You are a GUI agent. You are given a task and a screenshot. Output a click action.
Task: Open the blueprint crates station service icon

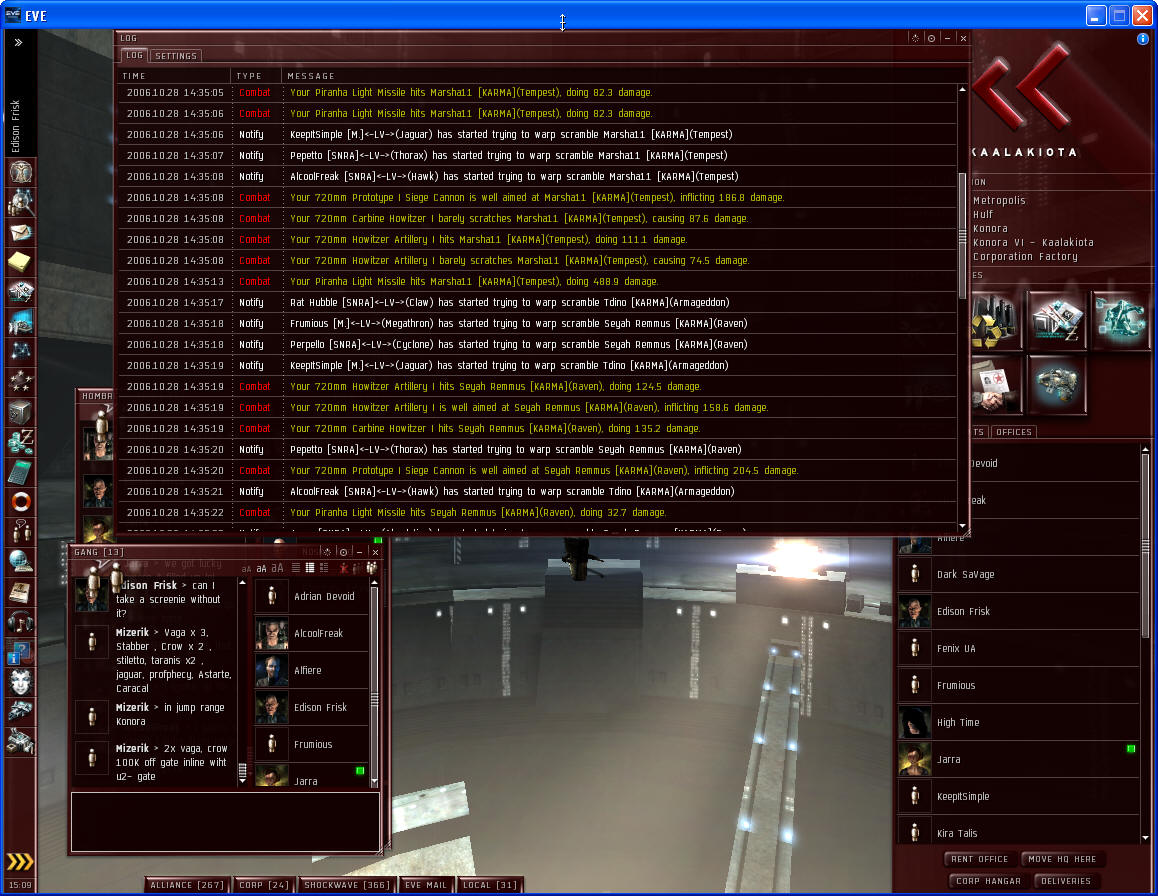tap(1058, 321)
